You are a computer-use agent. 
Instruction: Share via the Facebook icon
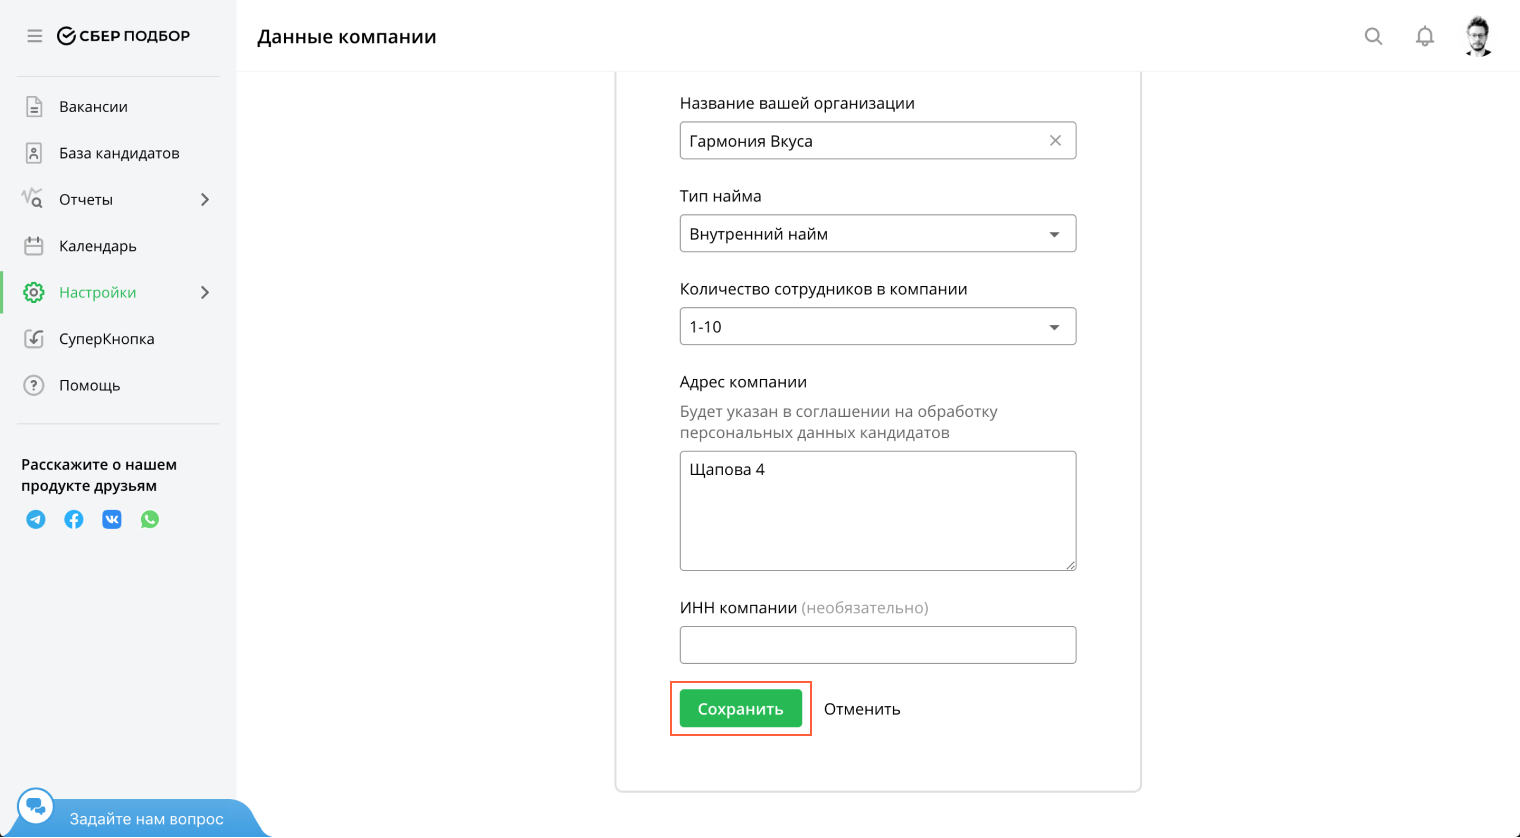tap(74, 519)
